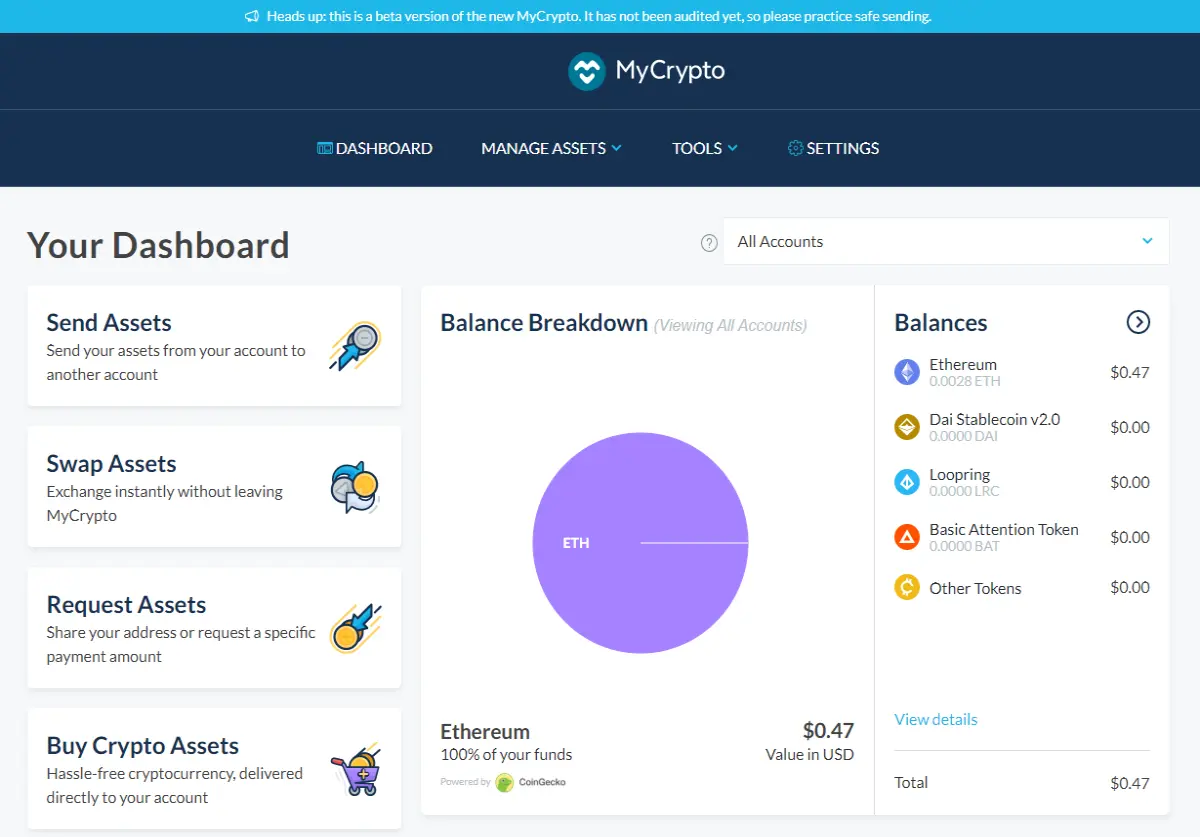1200x837 pixels.
Task: Click the Buy Crypto Assets cart icon
Action: point(355,769)
